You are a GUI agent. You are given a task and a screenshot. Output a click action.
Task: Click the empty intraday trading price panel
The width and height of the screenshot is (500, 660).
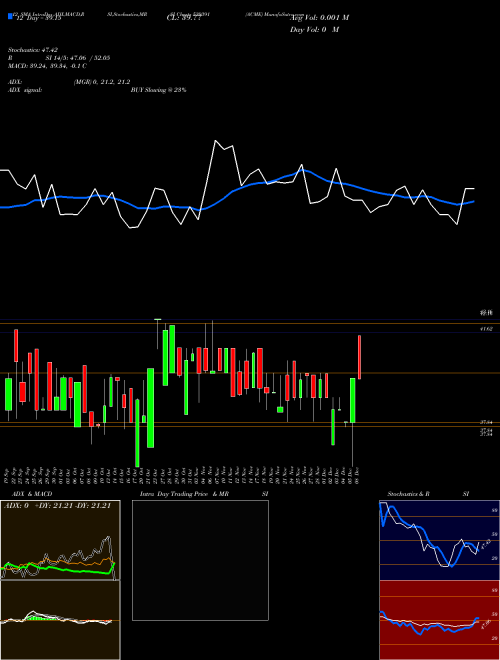200,560
